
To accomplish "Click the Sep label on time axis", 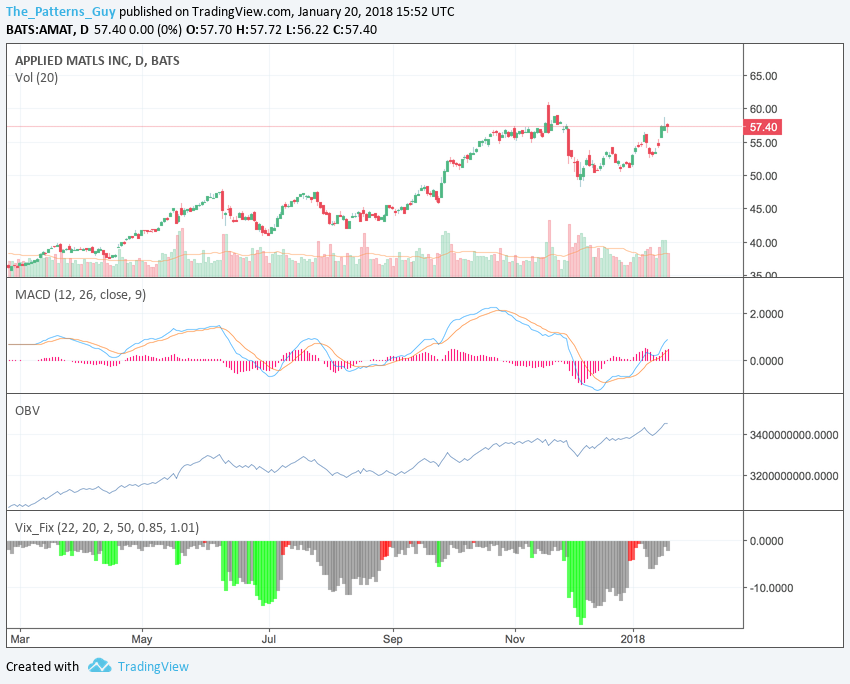I will coord(392,639).
